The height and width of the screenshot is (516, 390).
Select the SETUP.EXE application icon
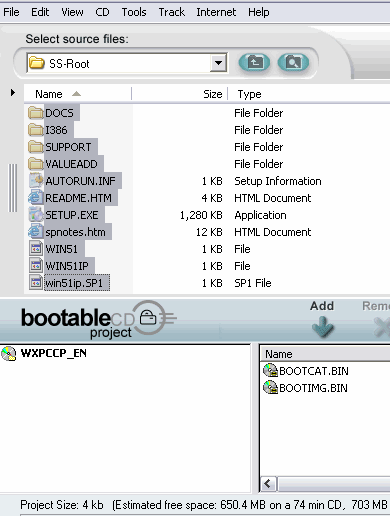[36, 215]
